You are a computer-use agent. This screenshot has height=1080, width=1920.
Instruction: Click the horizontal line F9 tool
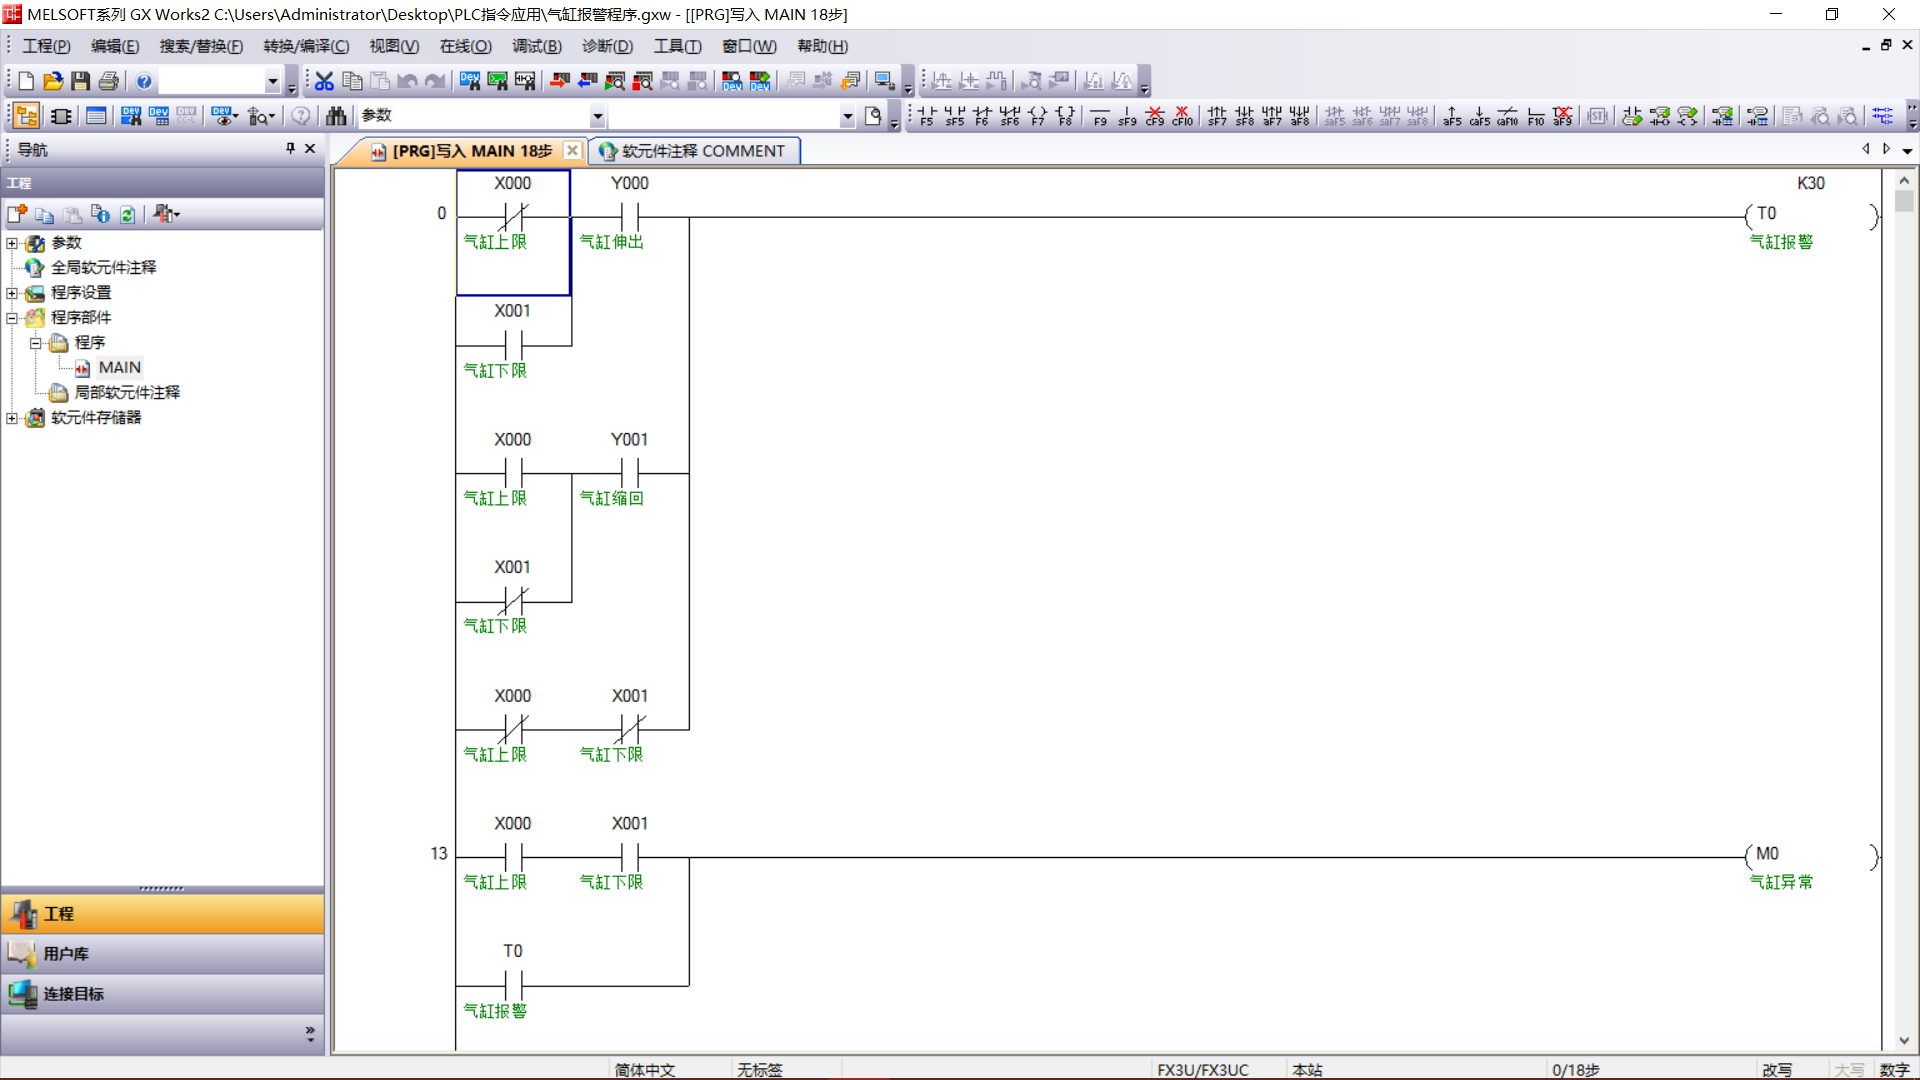1100,116
